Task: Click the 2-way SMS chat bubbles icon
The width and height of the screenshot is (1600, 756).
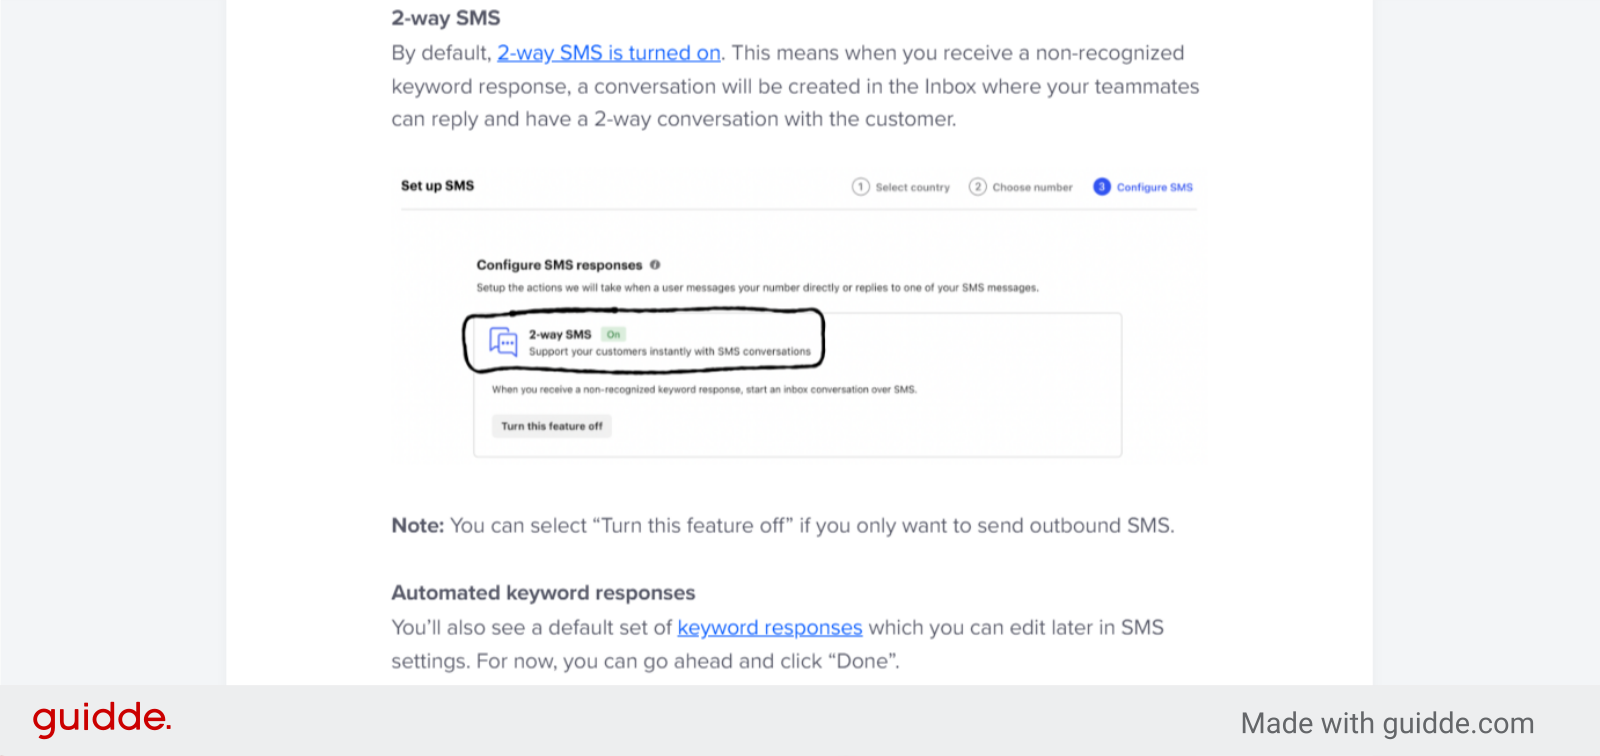Action: coord(501,342)
